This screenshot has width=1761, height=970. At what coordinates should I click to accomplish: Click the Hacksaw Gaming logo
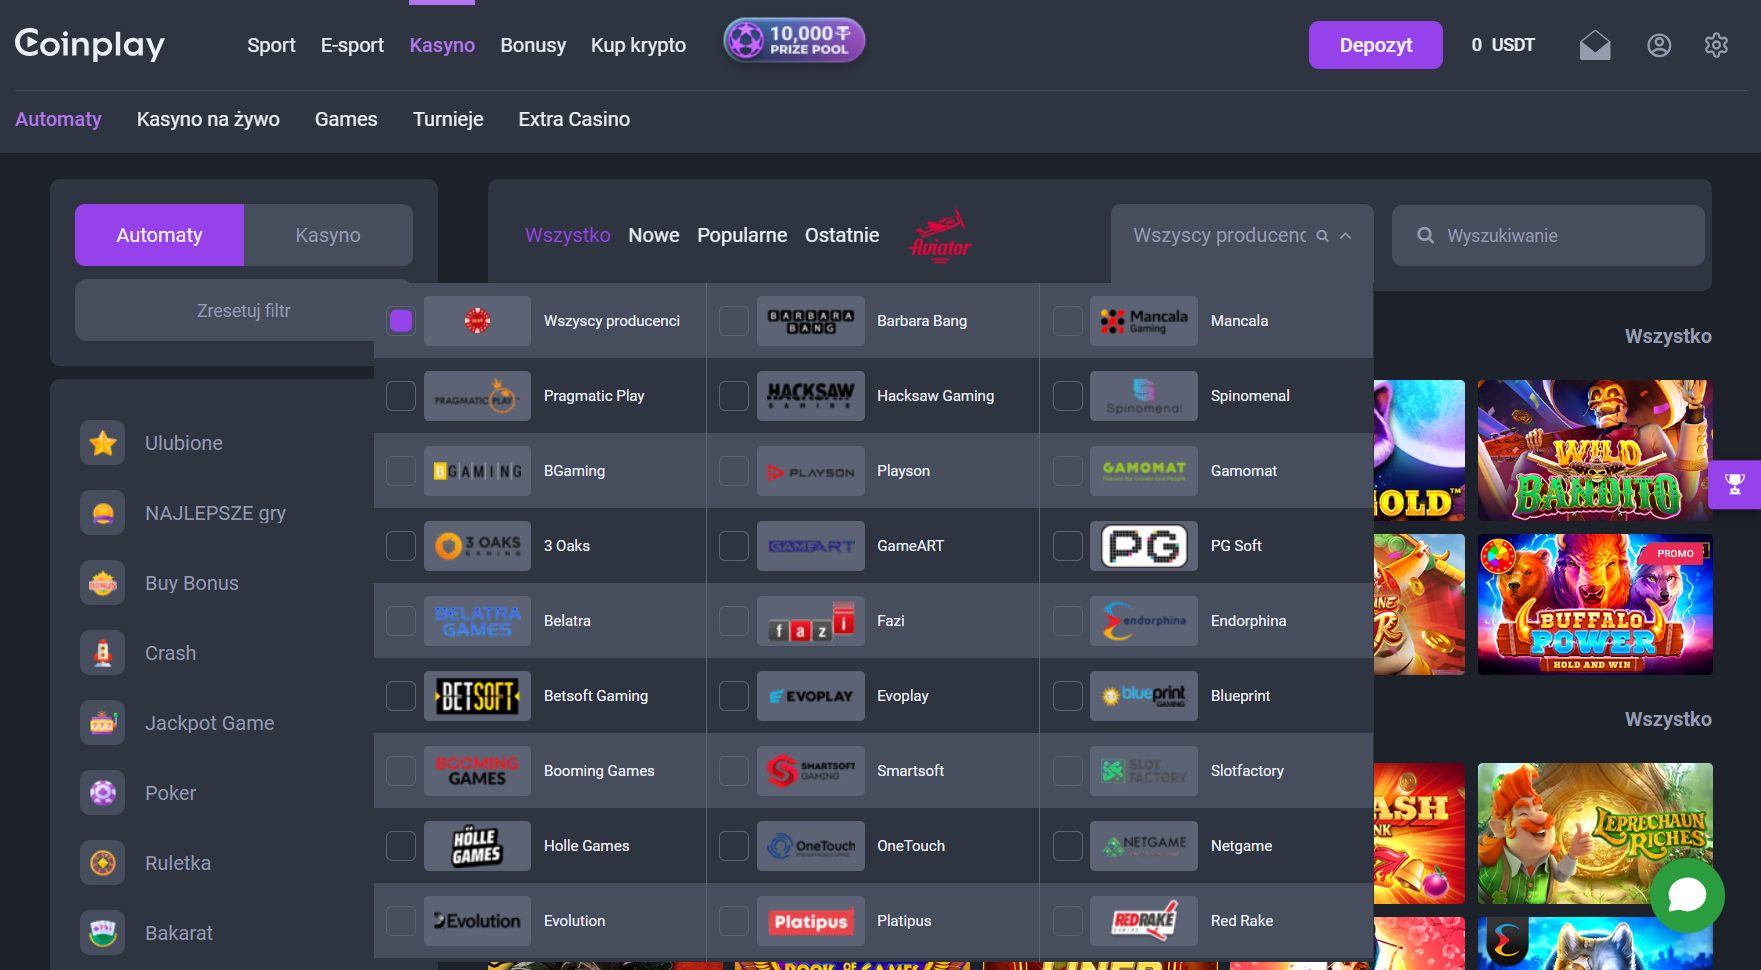click(x=811, y=396)
